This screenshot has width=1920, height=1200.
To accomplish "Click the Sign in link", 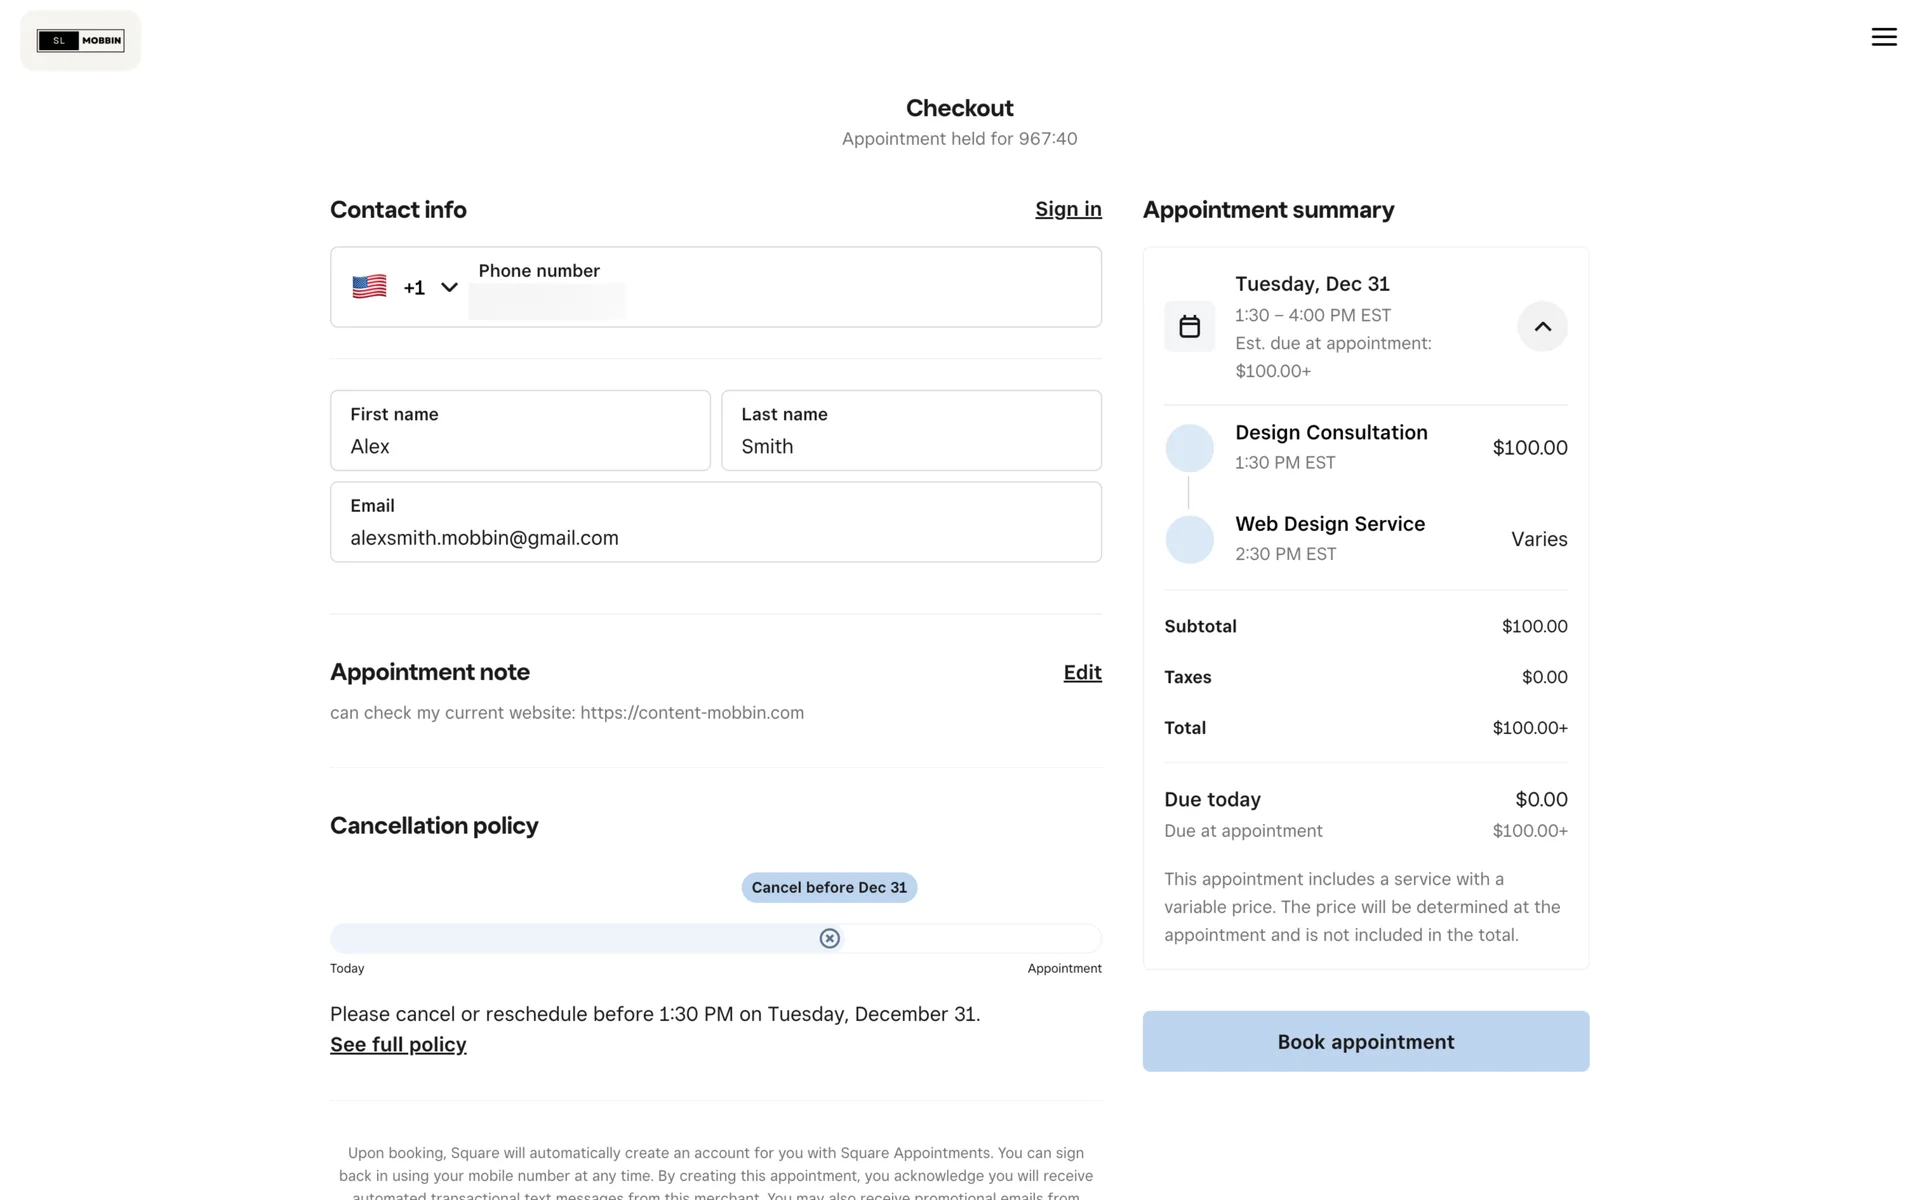I will click(x=1067, y=209).
